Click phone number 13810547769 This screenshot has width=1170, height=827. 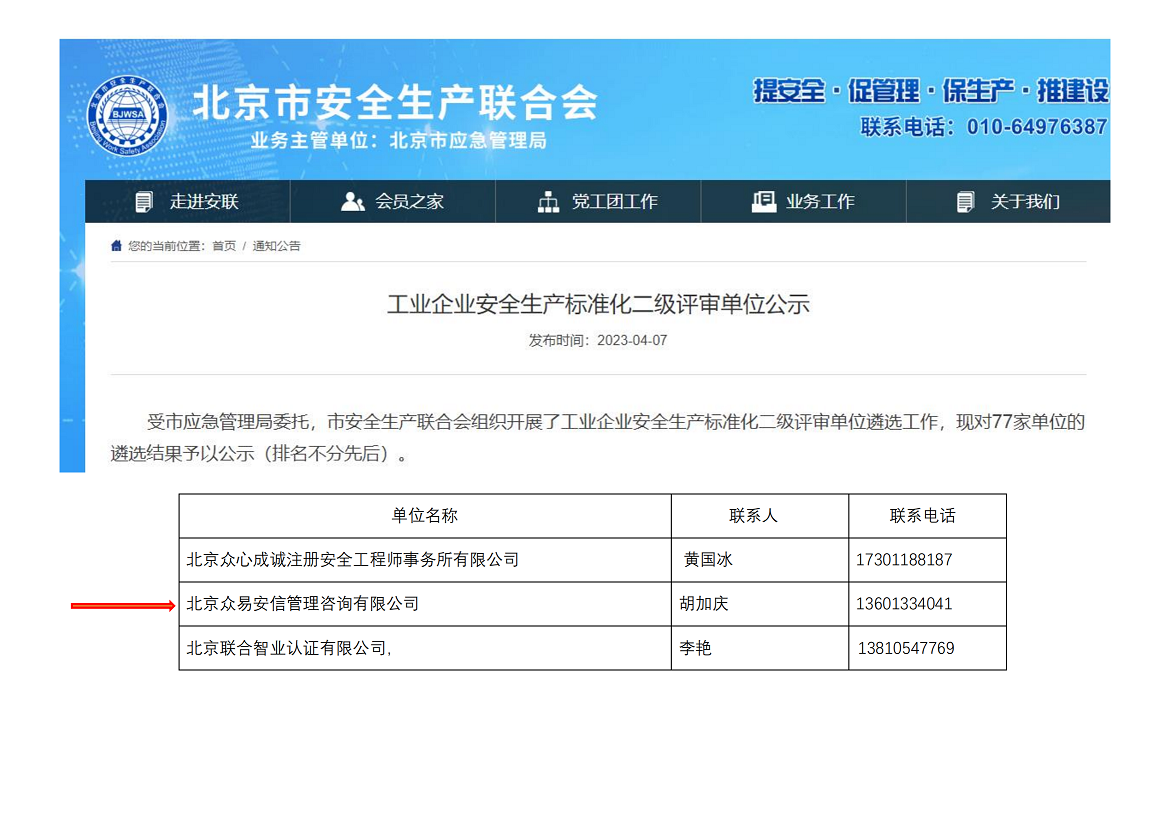coord(906,648)
